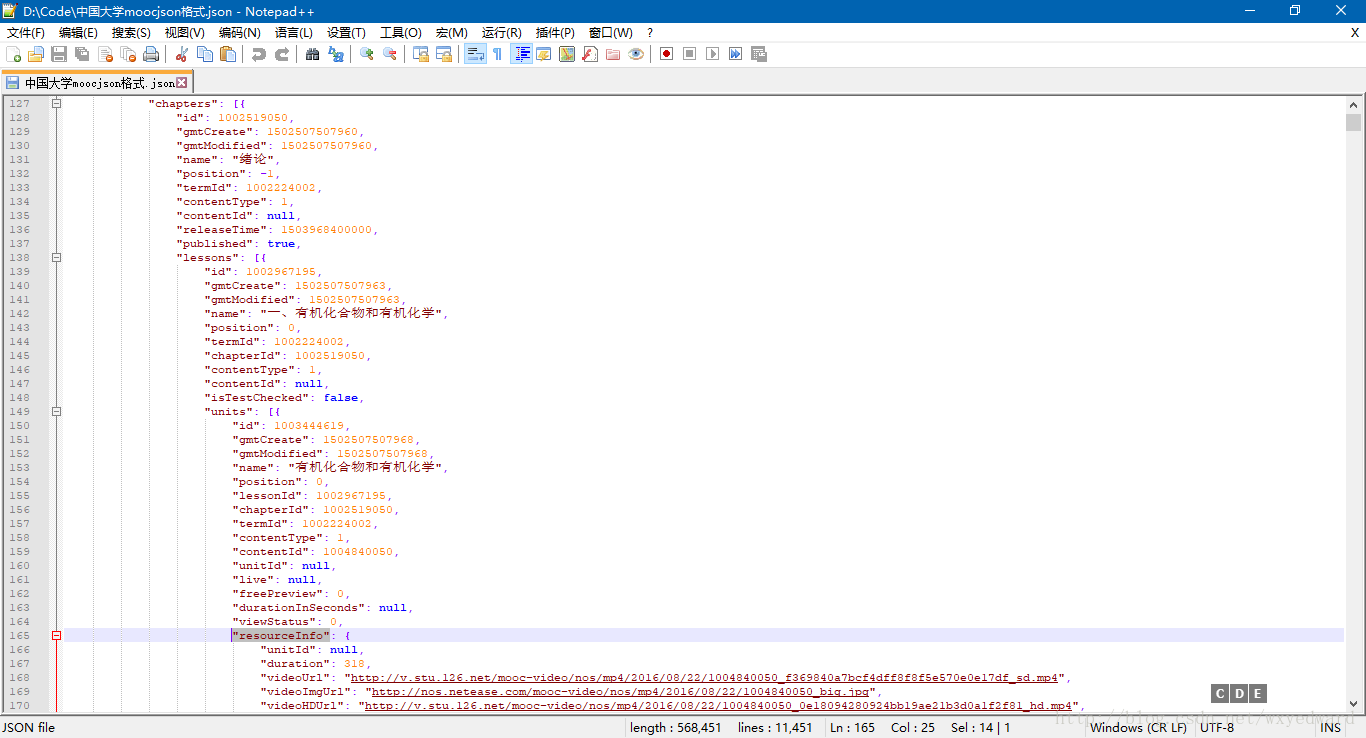Image resolution: width=1366 pixels, height=738 pixels.
Task: Click the Close document toolbar icon
Action: [x=105, y=54]
